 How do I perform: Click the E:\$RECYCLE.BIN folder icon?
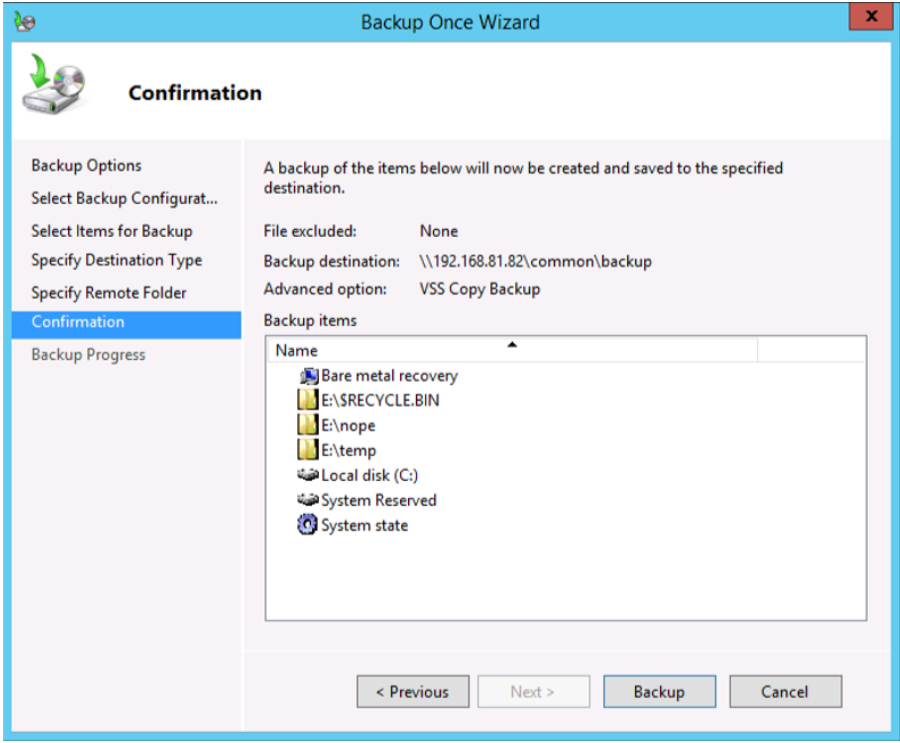click(308, 401)
